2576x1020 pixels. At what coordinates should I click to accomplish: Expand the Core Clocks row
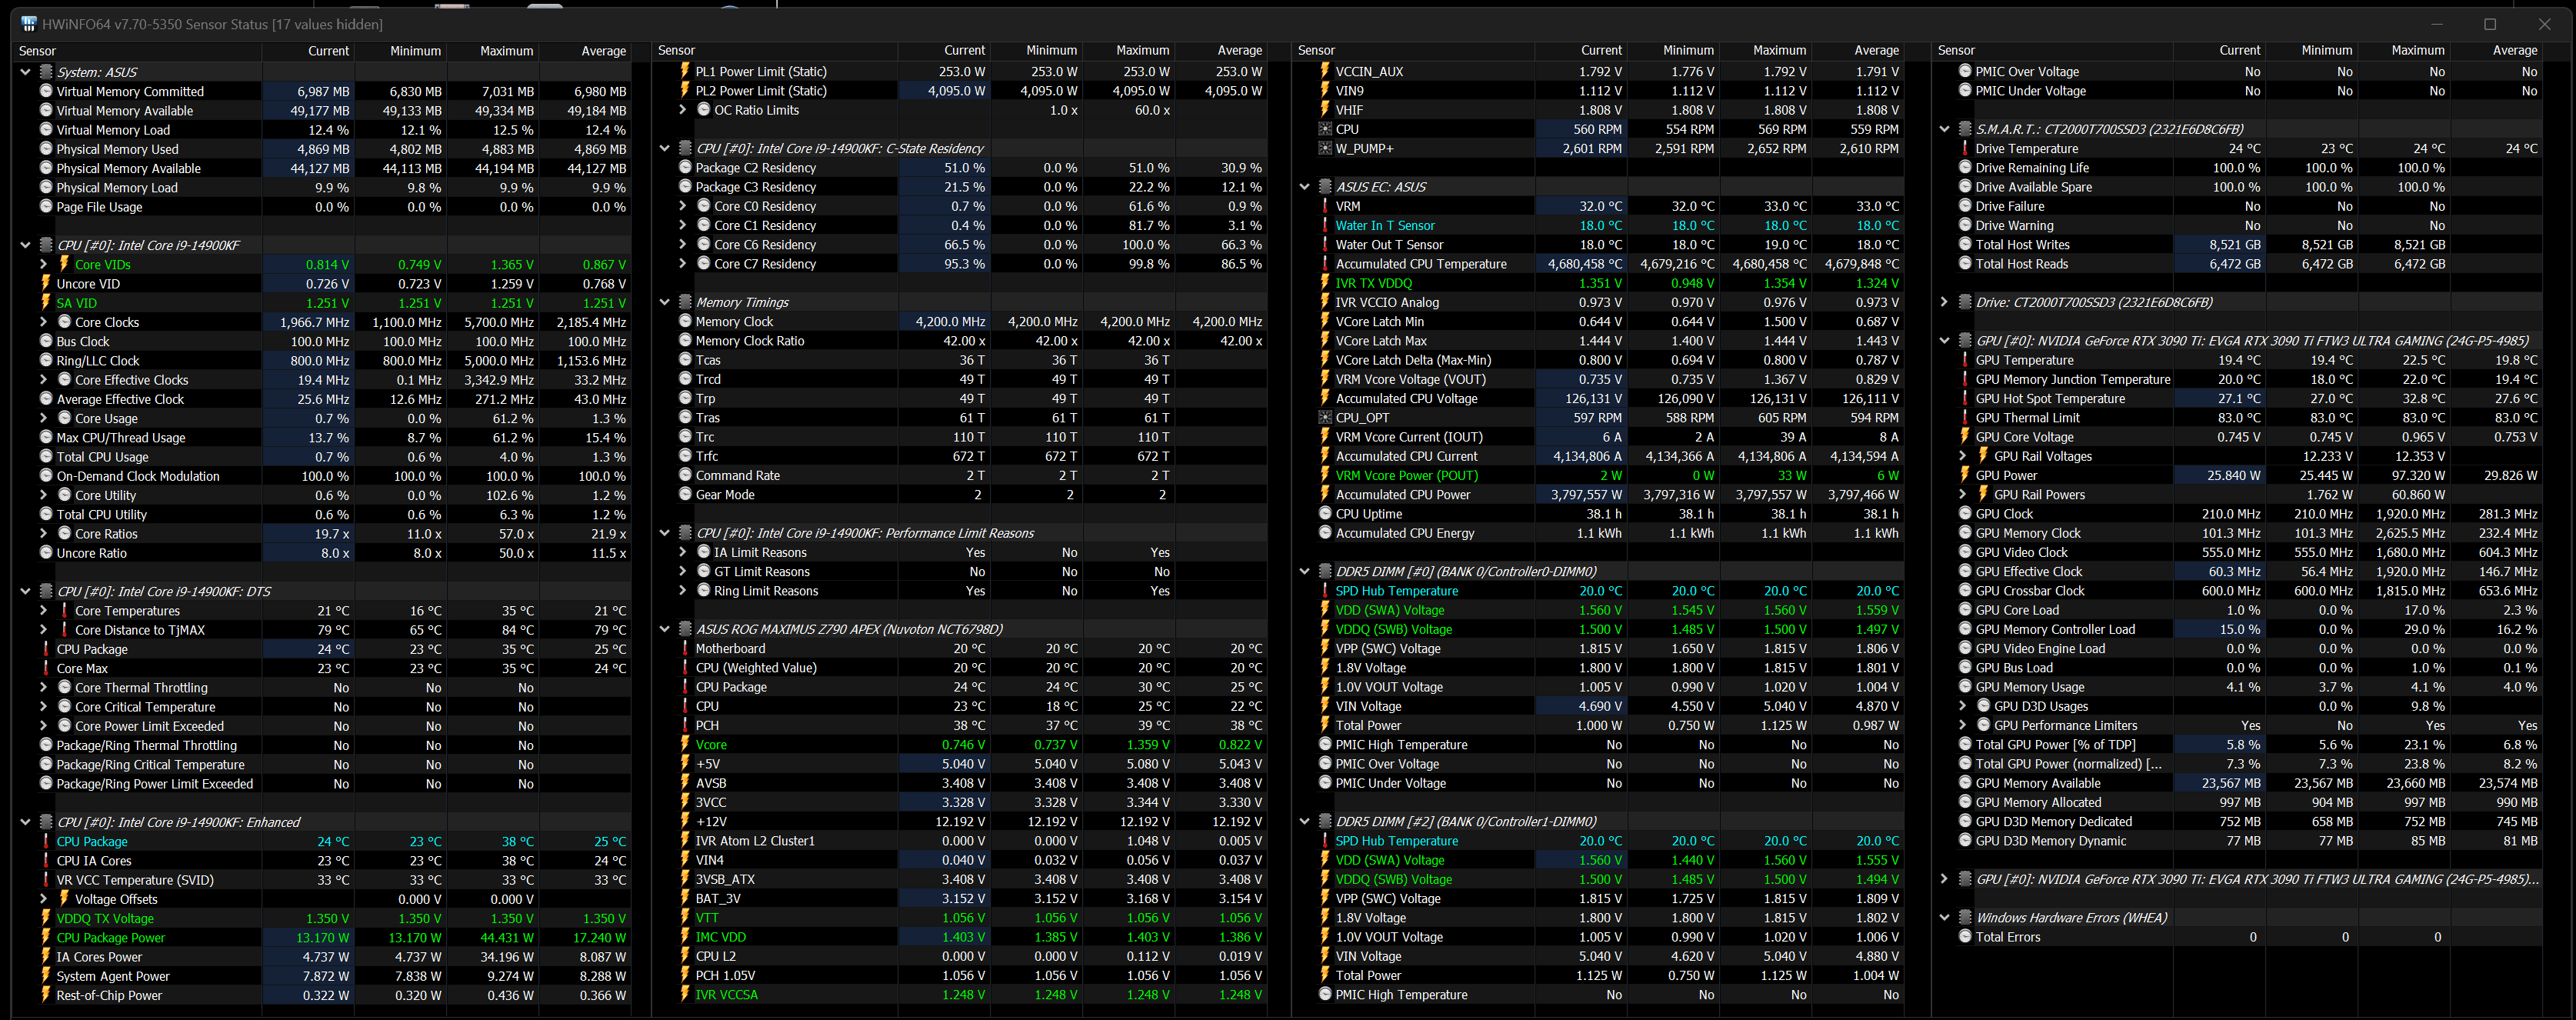point(44,322)
